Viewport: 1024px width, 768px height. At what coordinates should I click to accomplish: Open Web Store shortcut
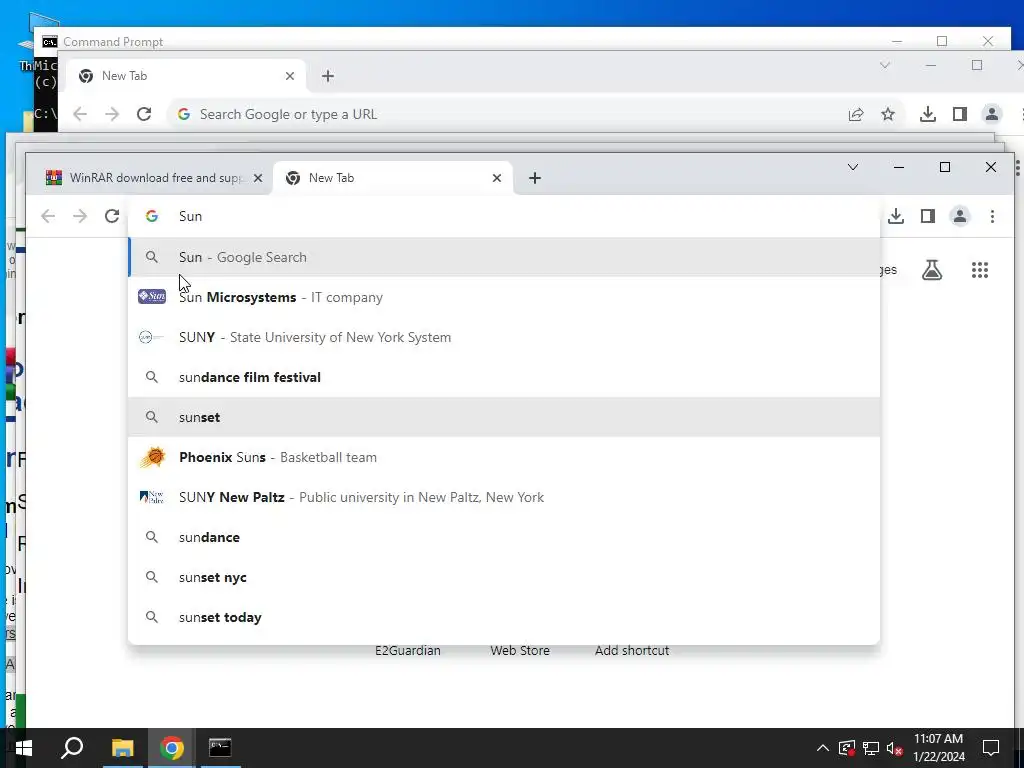coord(520,650)
